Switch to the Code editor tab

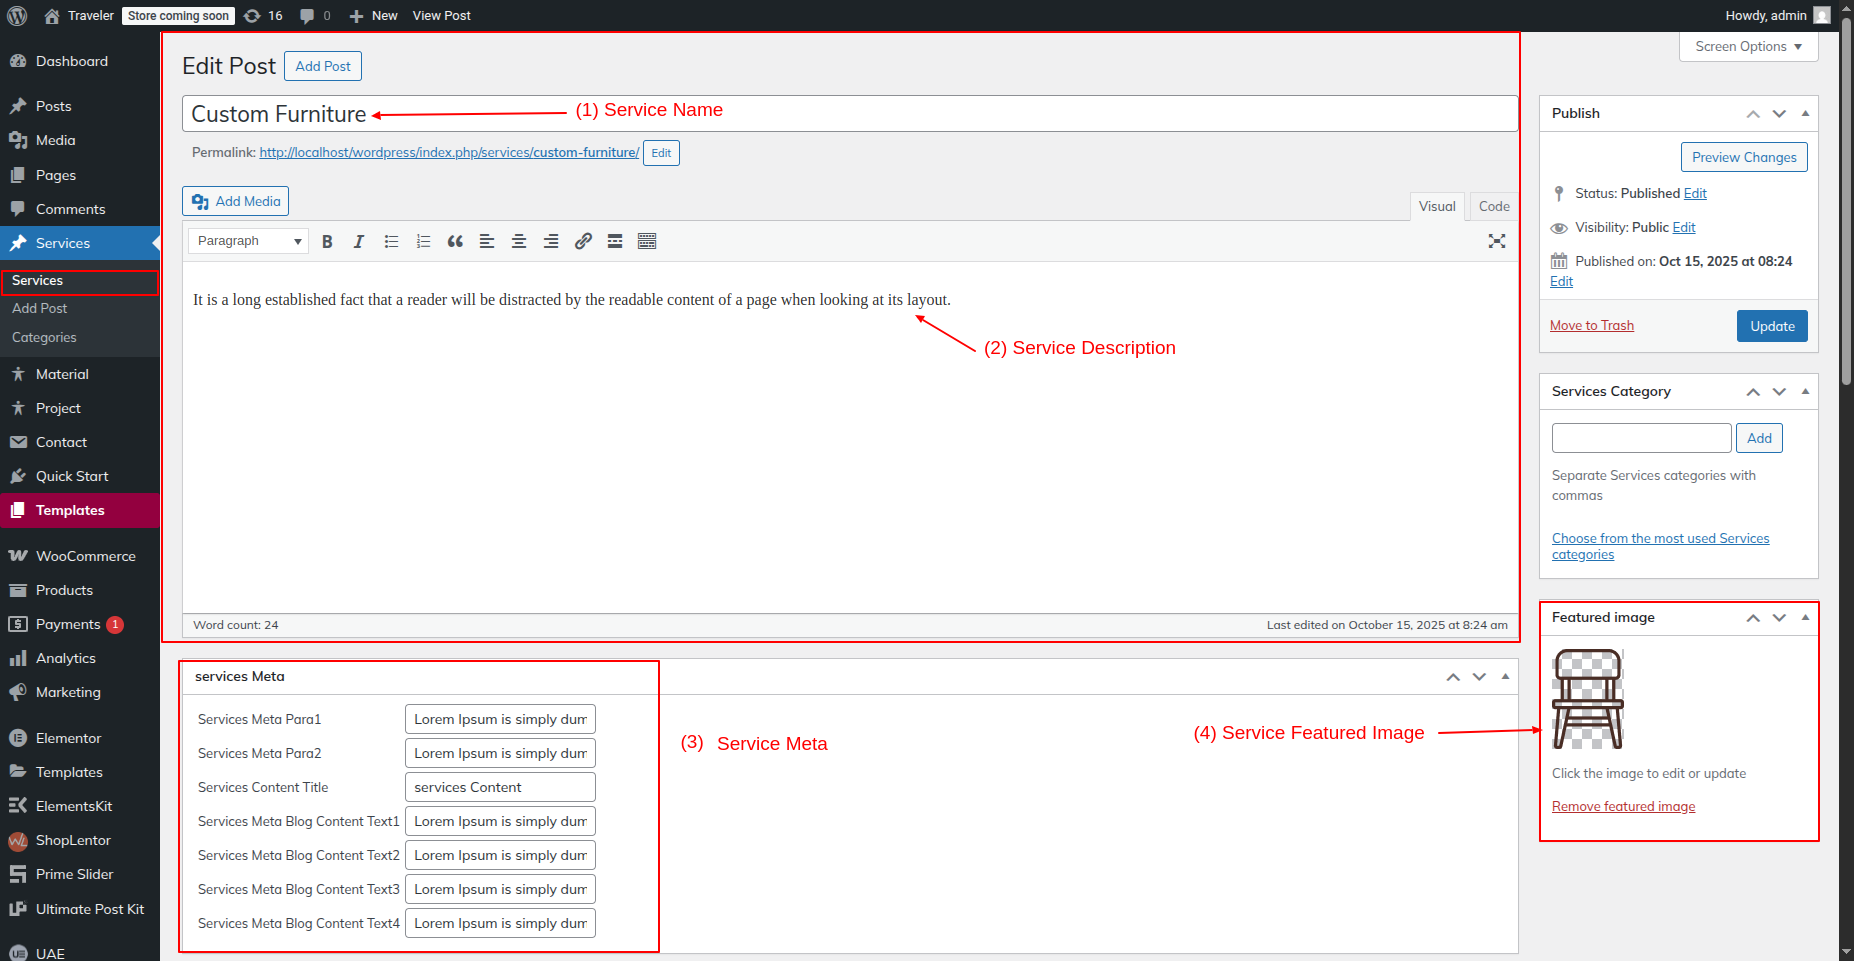pos(1493,206)
